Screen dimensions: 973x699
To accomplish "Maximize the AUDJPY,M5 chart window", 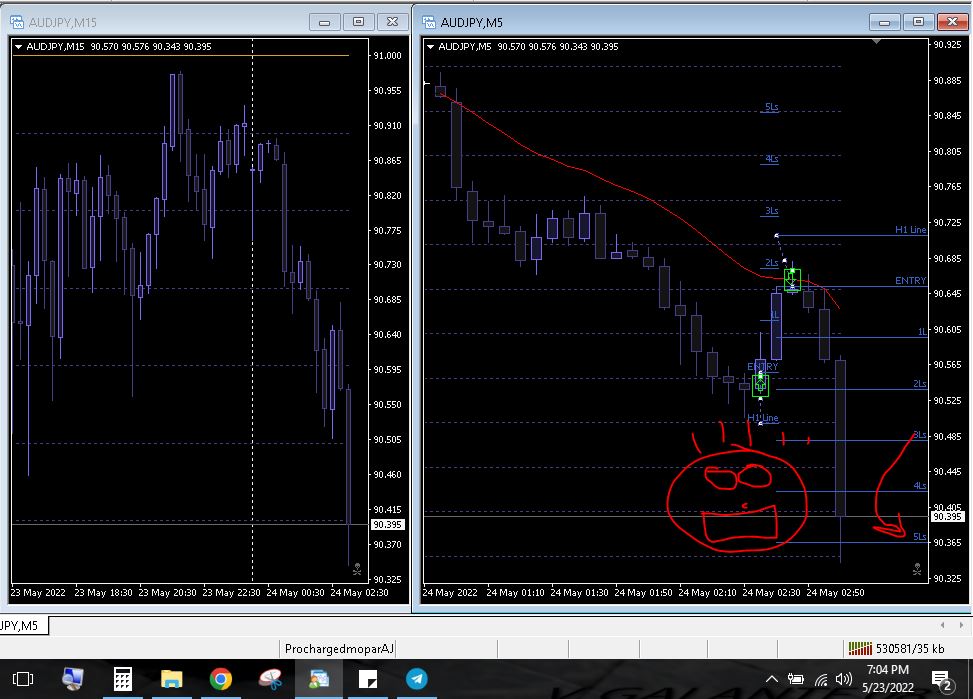I will [x=918, y=22].
